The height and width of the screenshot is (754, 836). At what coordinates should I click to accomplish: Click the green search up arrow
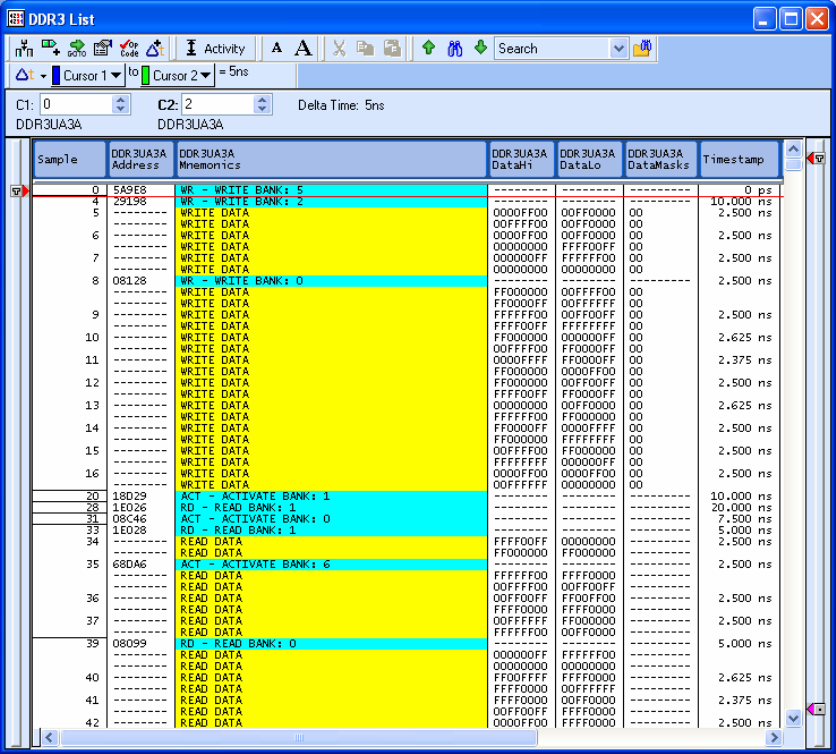(429, 48)
